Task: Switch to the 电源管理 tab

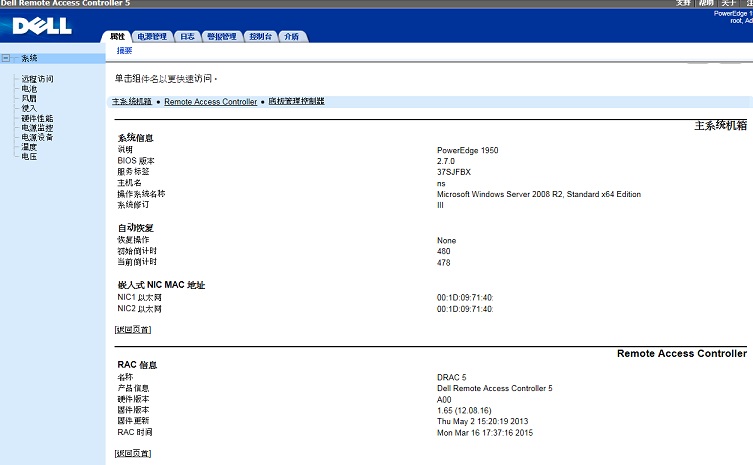Action: pos(152,37)
